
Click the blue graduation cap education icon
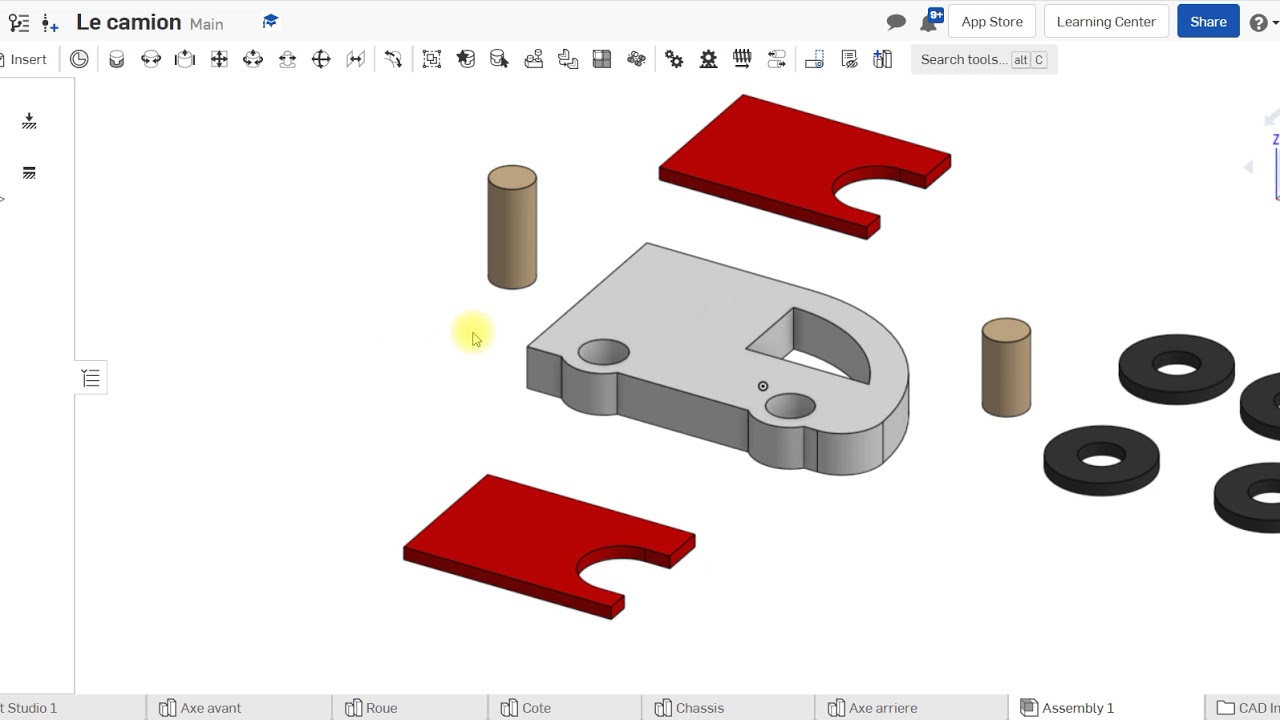click(270, 21)
